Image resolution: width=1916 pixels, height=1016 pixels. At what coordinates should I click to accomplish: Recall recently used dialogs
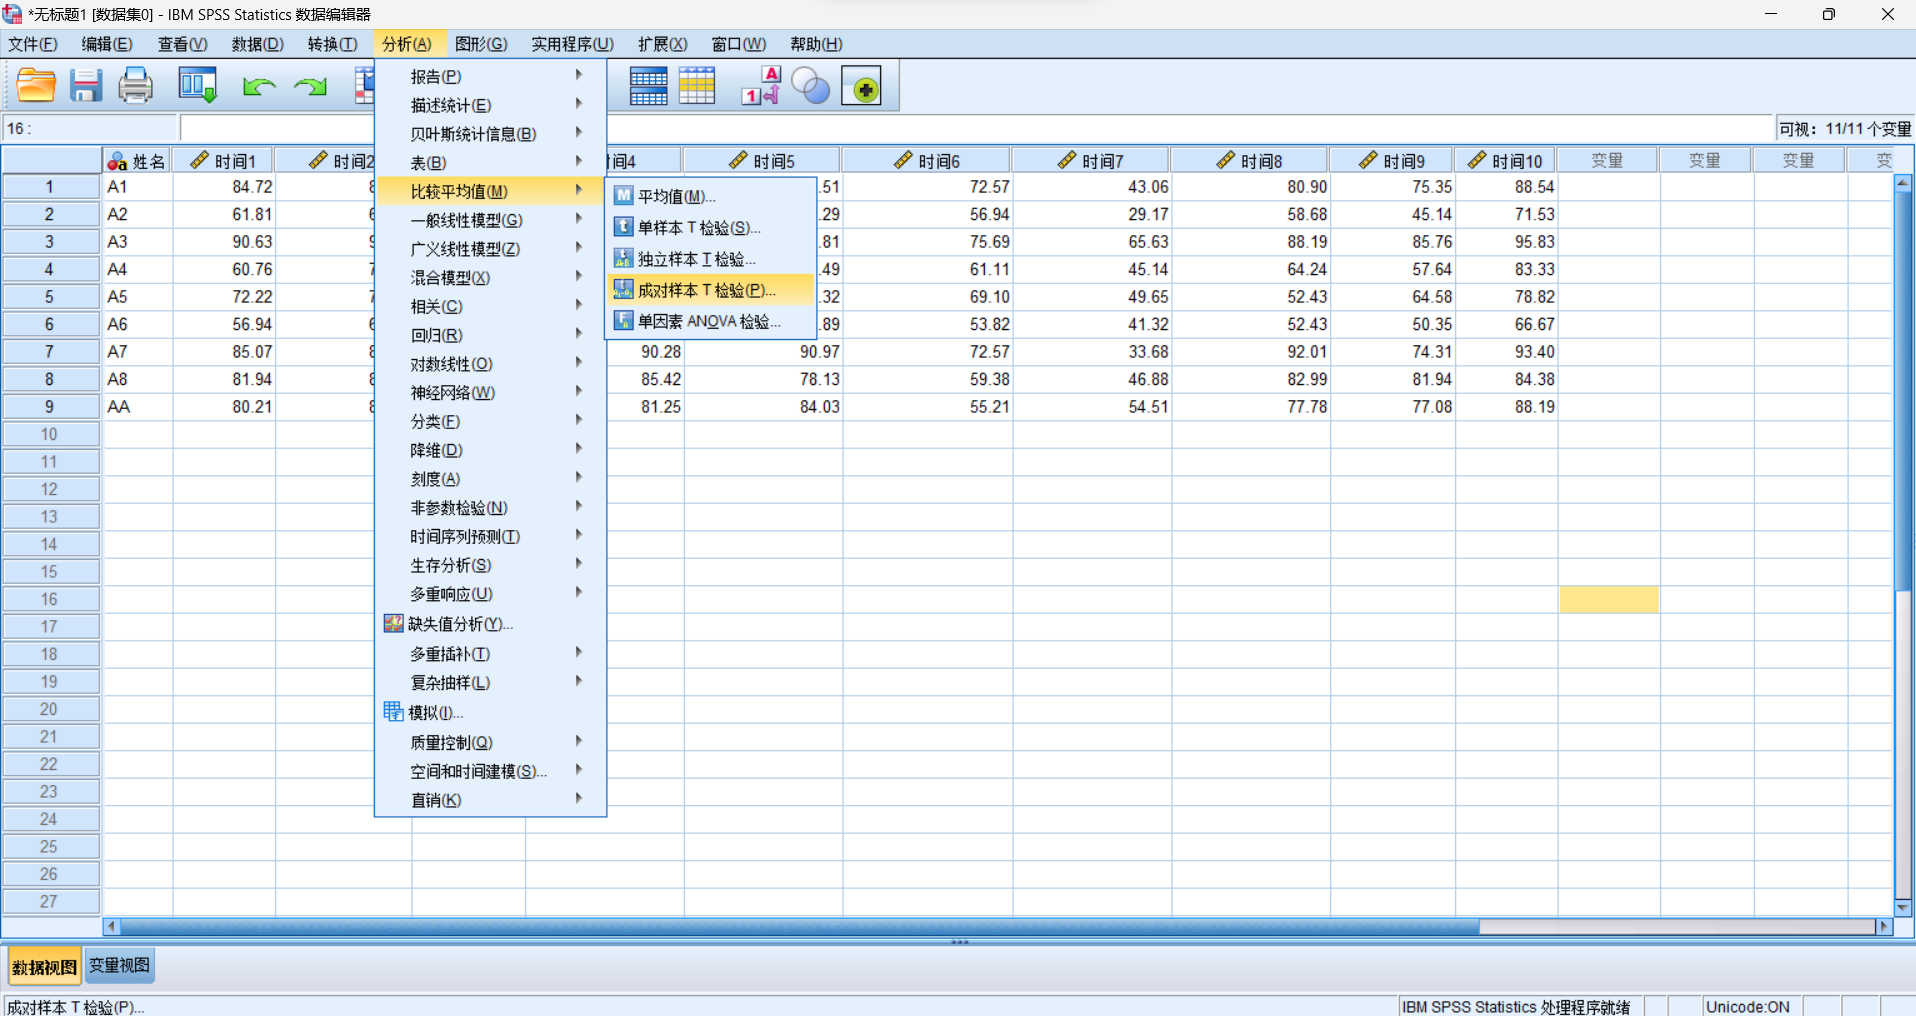click(x=197, y=85)
